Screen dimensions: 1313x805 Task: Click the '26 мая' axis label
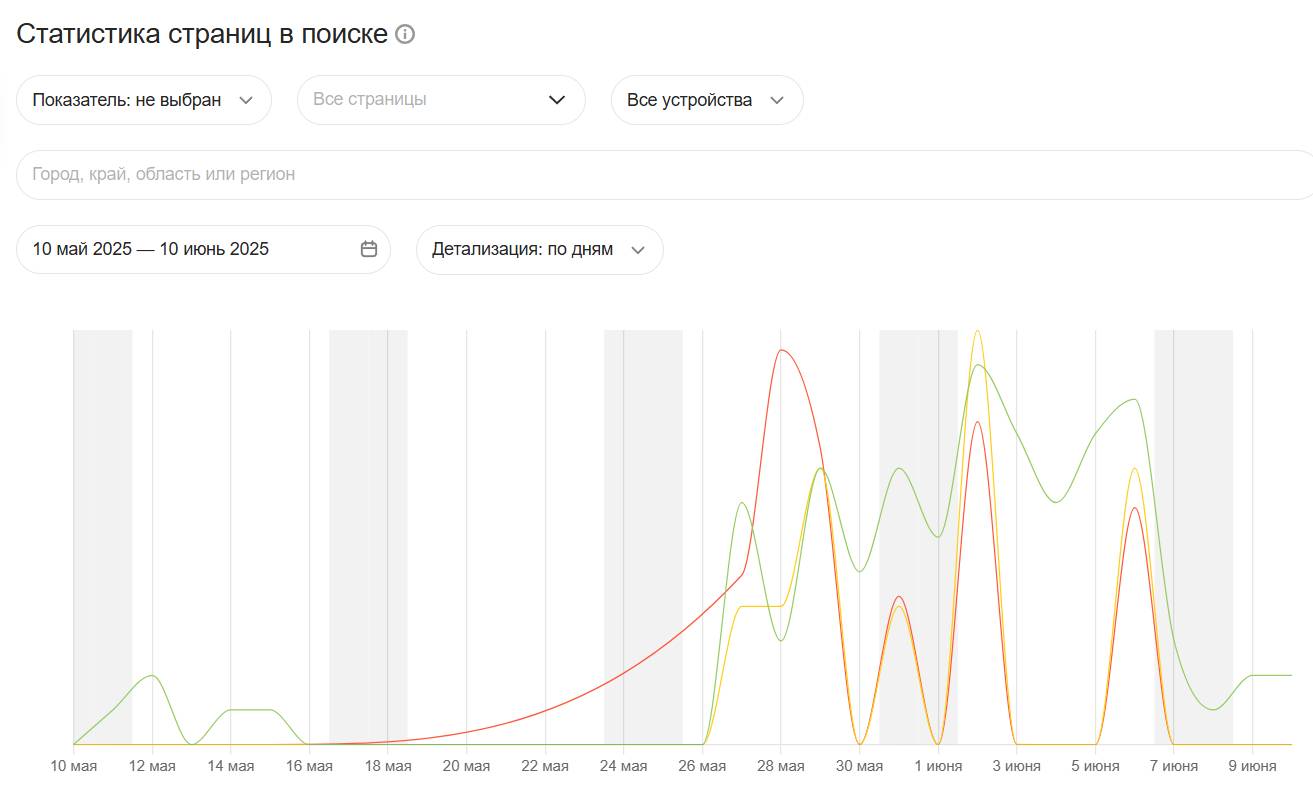point(702,767)
